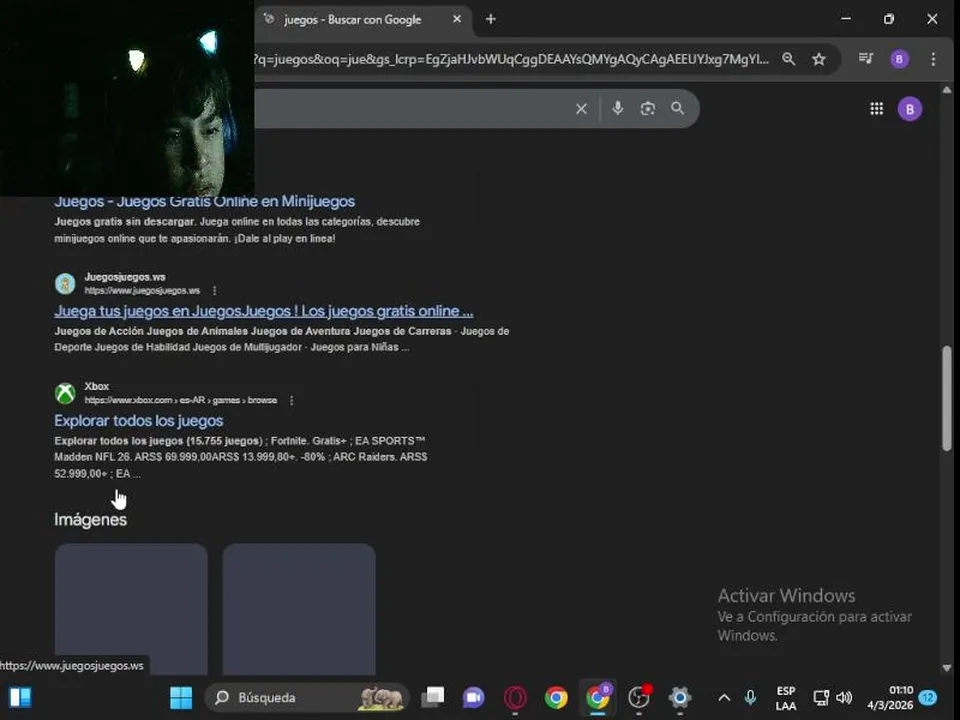Open the network tray icon
Screen dimensions: 960x720
coord(820,697)
